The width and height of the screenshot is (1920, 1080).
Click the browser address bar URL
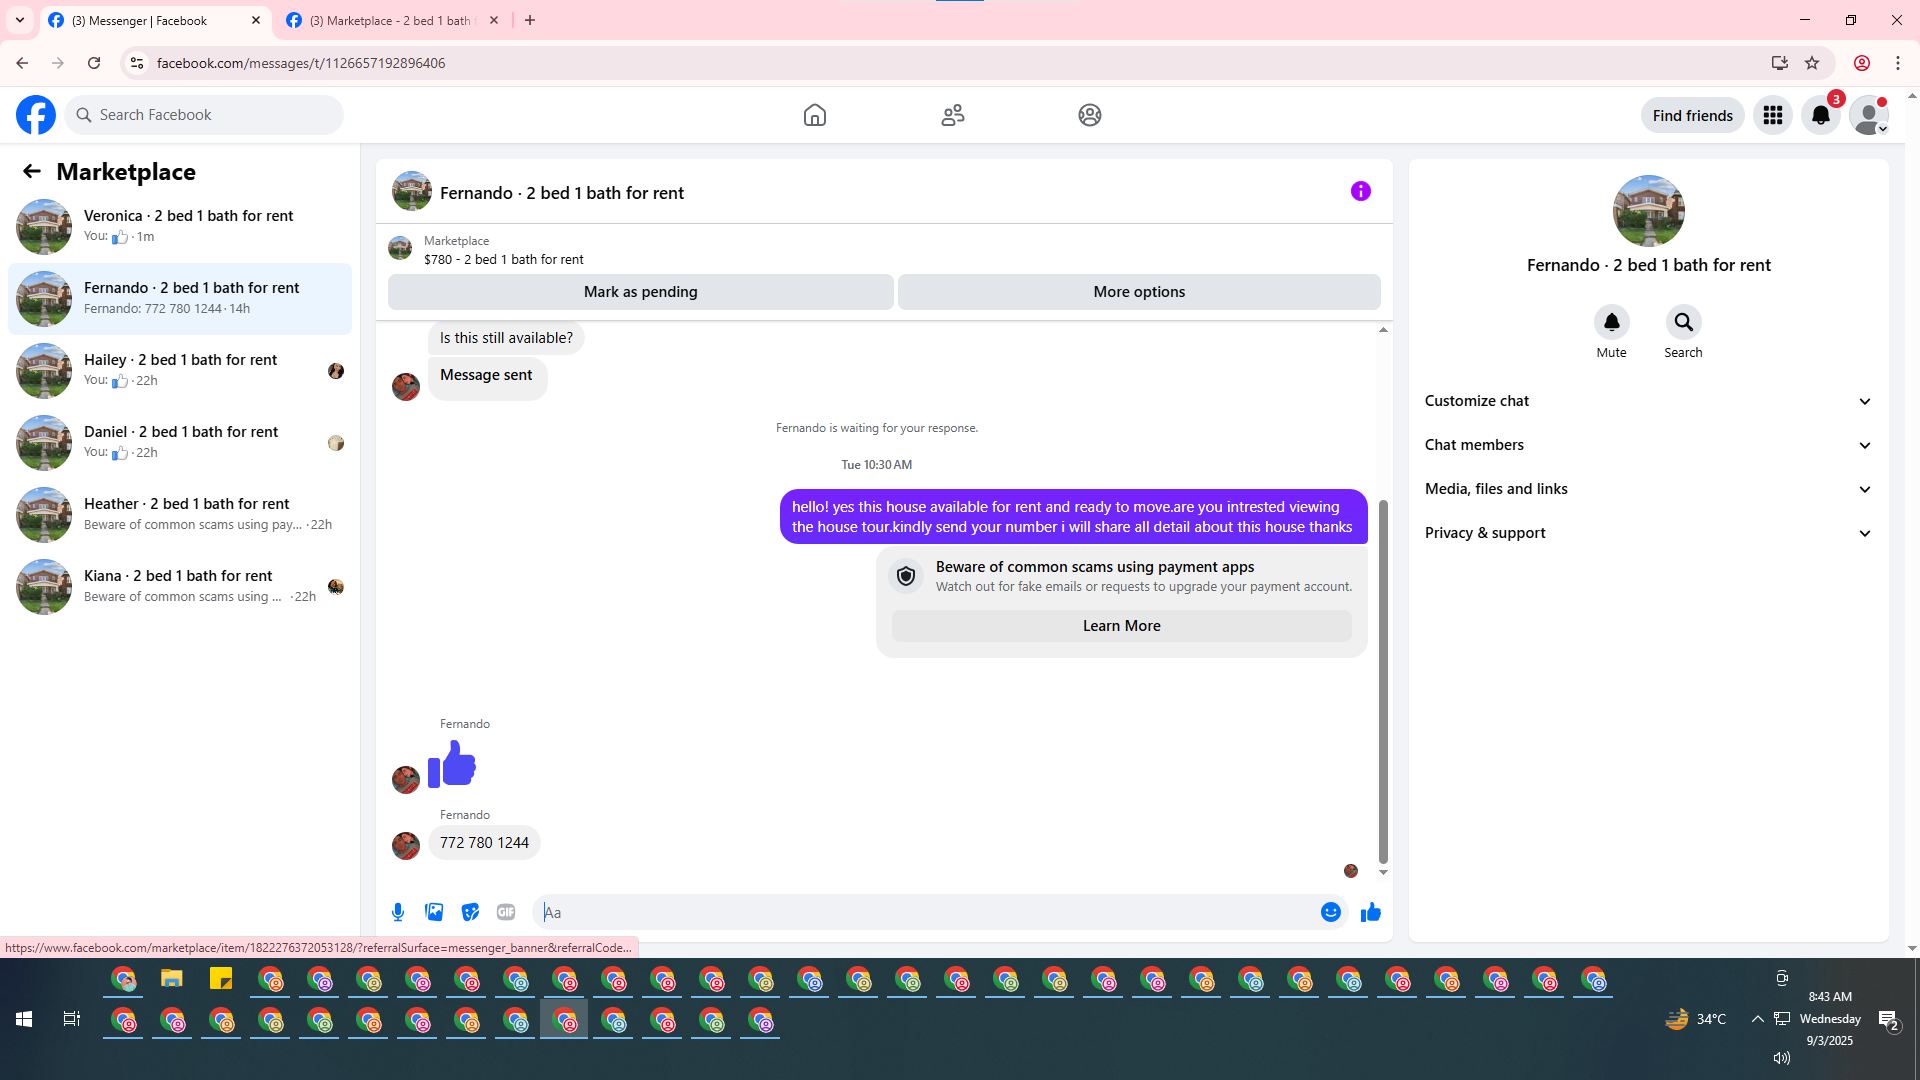click(x=301, y=63)
